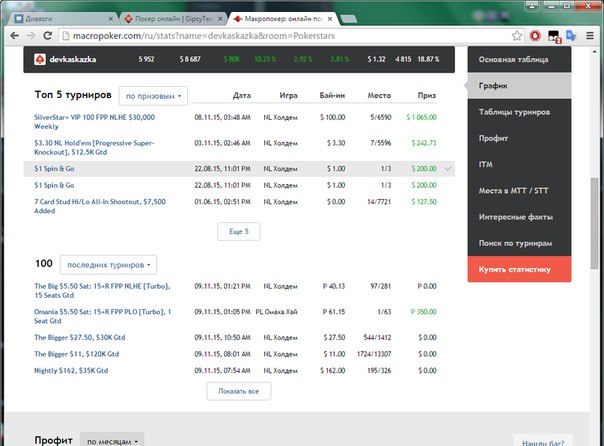Click the P 350.00 prize value
This screenshot has height=446, width=604.
pyautogui.click(x=423, y=312)
